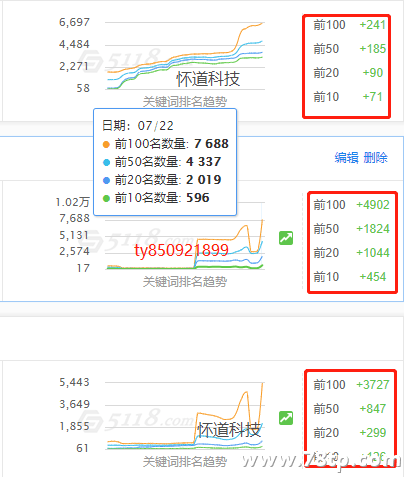The width and height of the screenshot is (404, 477).
Task: Click the 3,649 axis label
Action: pos(75,404)
